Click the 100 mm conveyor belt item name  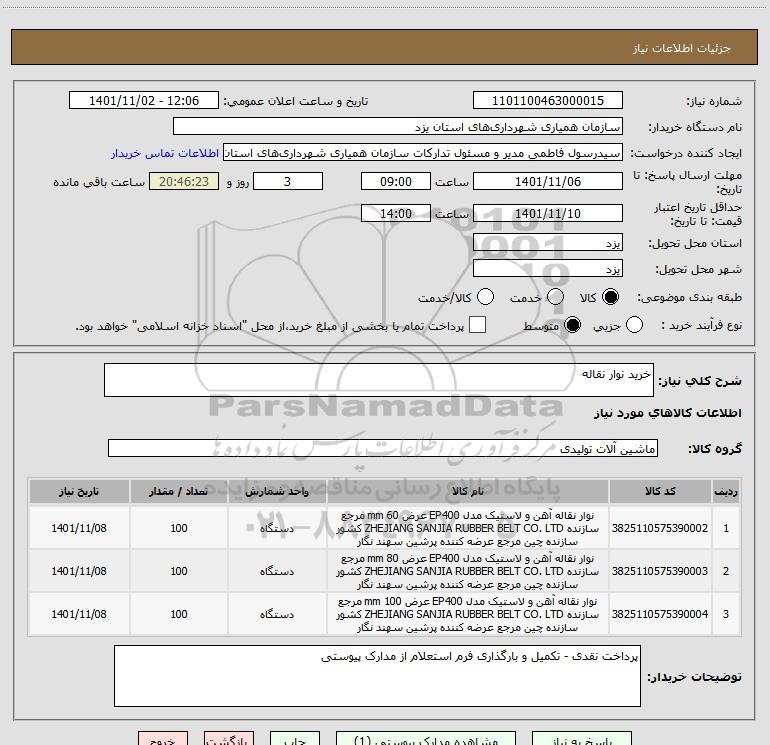point(468,614)
